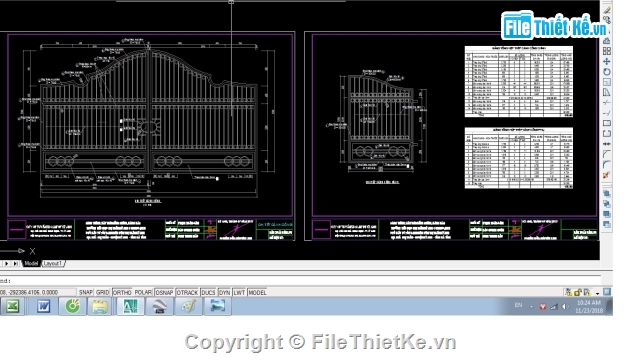The image size is (640, 360).
Task: Click the Bring to Front draw order icon
Action: click(607, 193)
